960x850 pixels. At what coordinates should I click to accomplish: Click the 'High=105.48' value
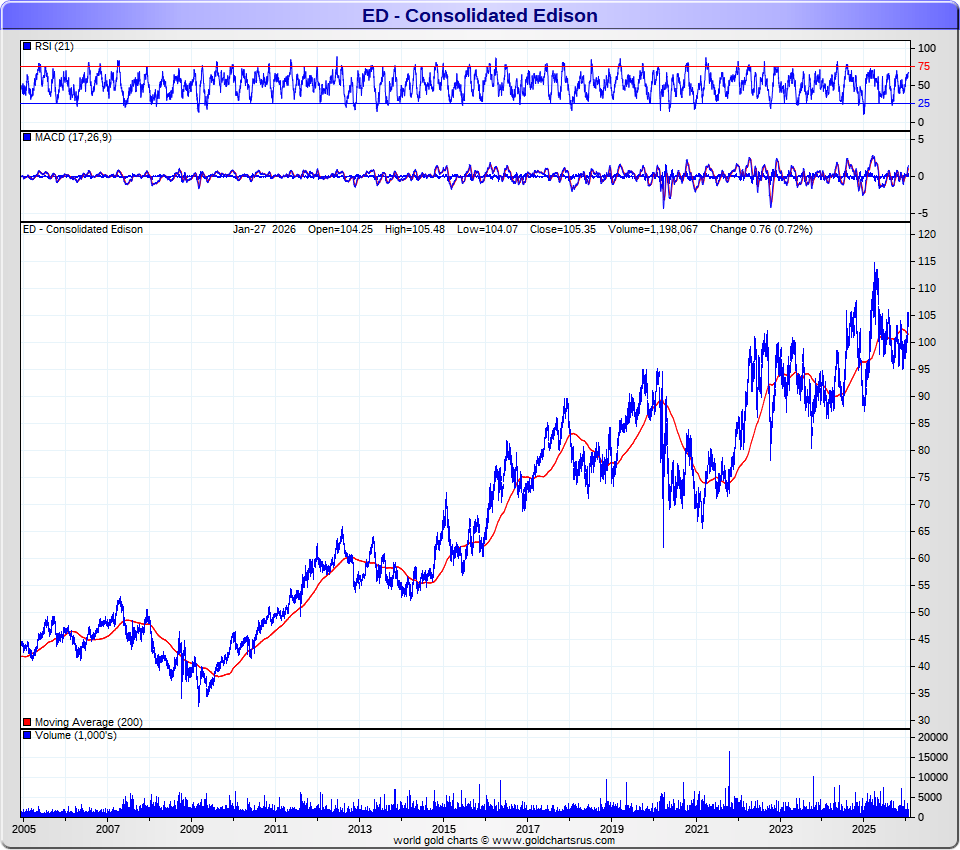pyautogui.click(x=414, y=229)
